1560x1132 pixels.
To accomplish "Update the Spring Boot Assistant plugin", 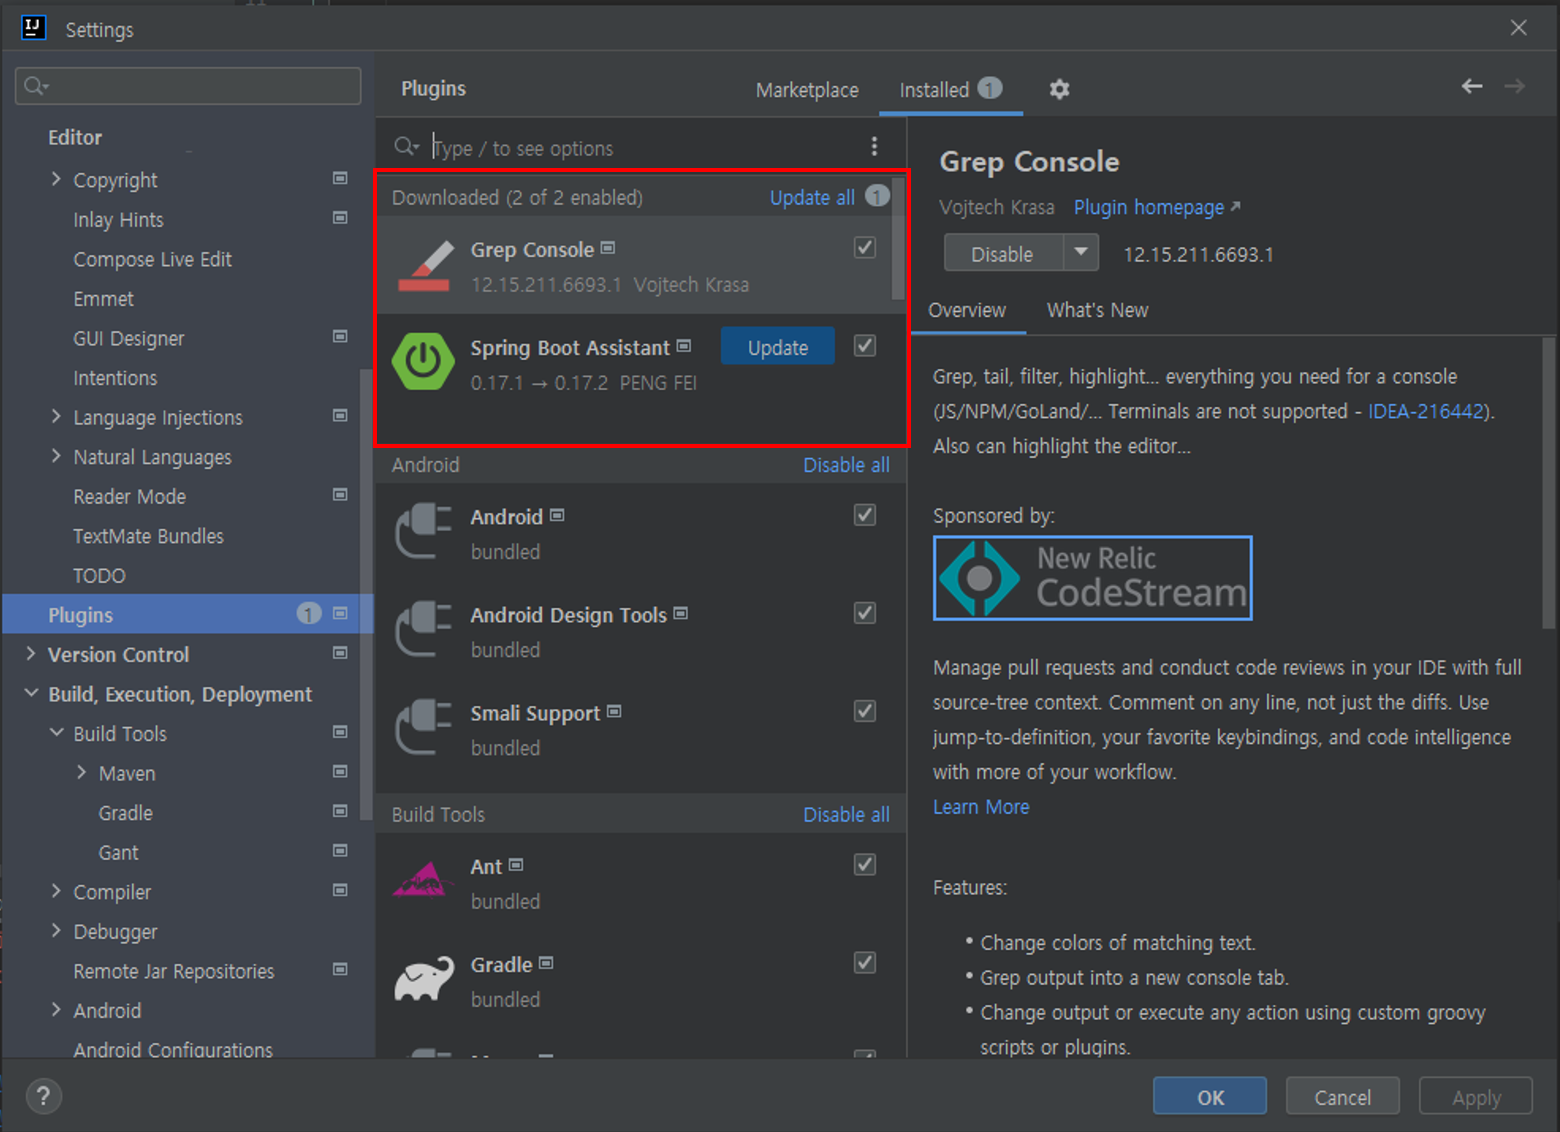I will [778, 347].
